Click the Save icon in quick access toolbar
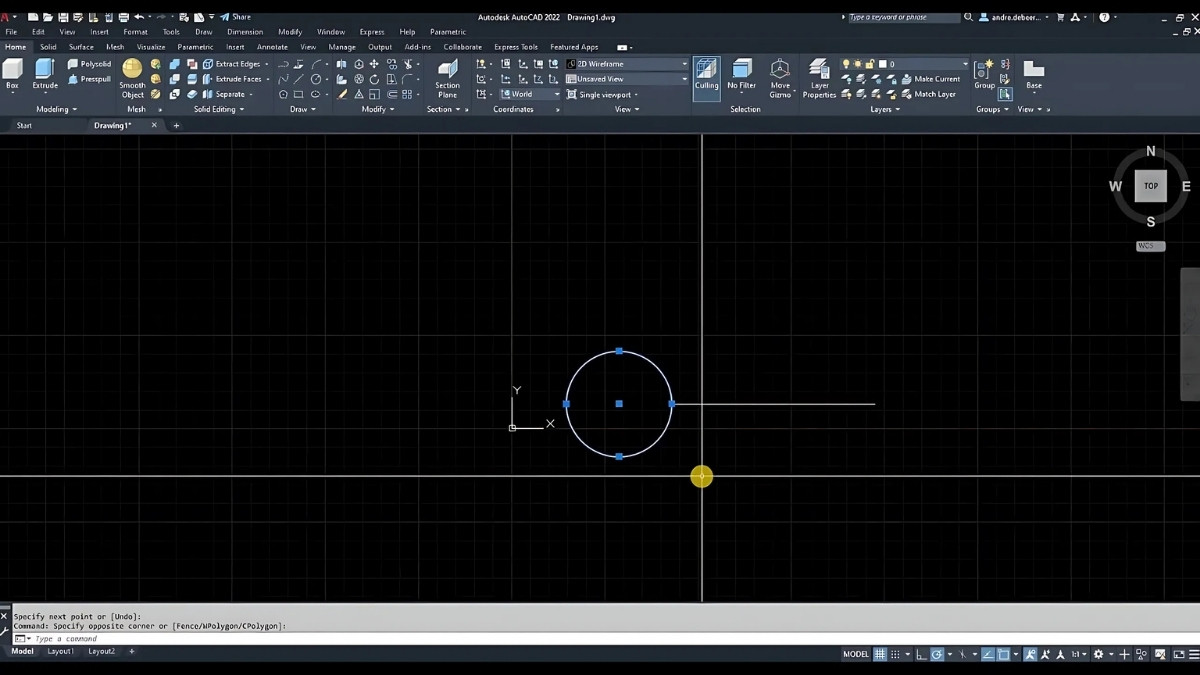This screenshot has width=1200, height=675. point(64,17)
